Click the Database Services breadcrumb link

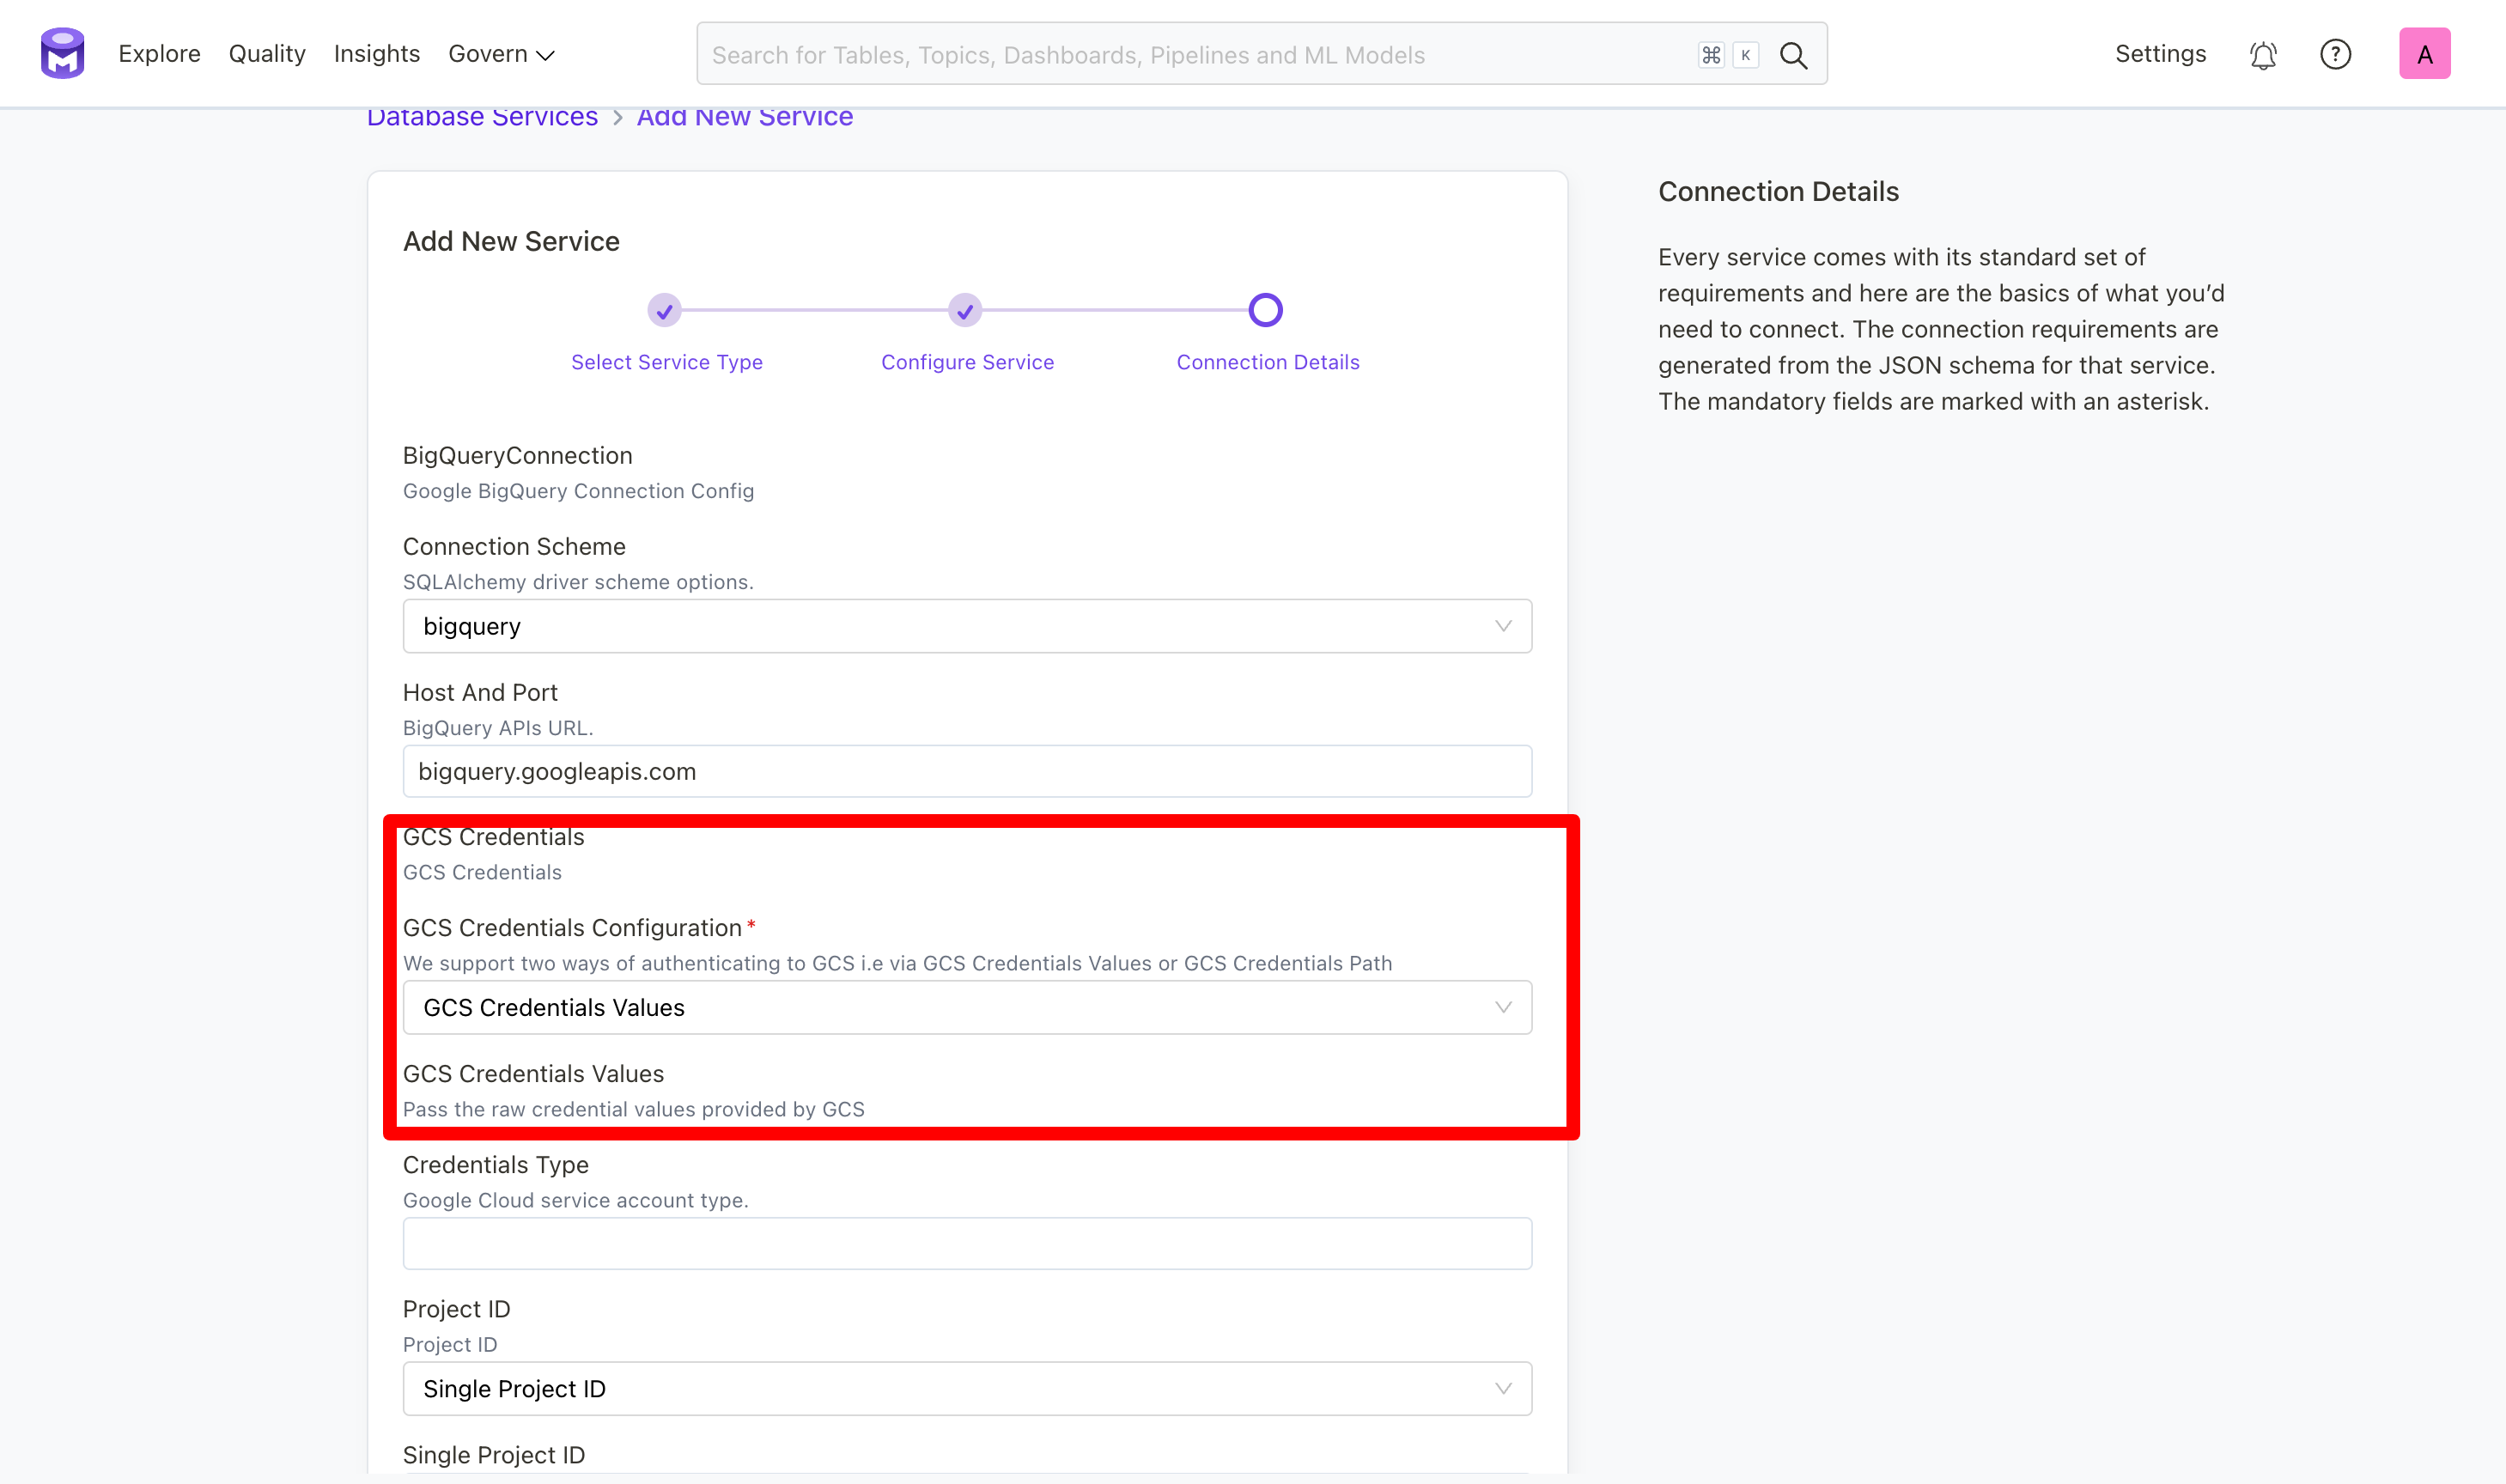point(482,116)
